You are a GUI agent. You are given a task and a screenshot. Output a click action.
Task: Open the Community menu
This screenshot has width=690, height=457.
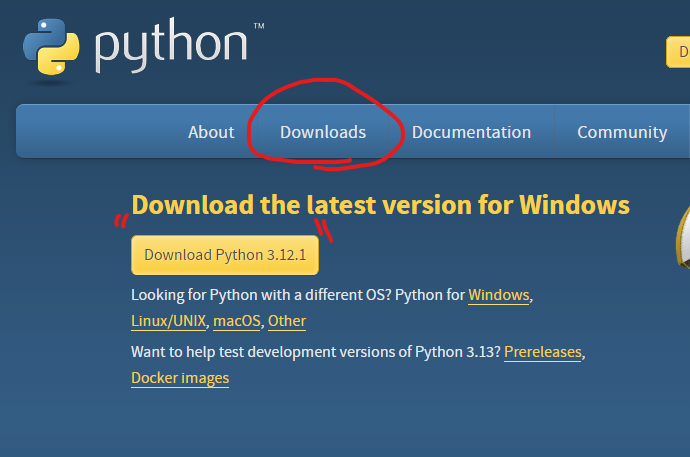(622, 132)
